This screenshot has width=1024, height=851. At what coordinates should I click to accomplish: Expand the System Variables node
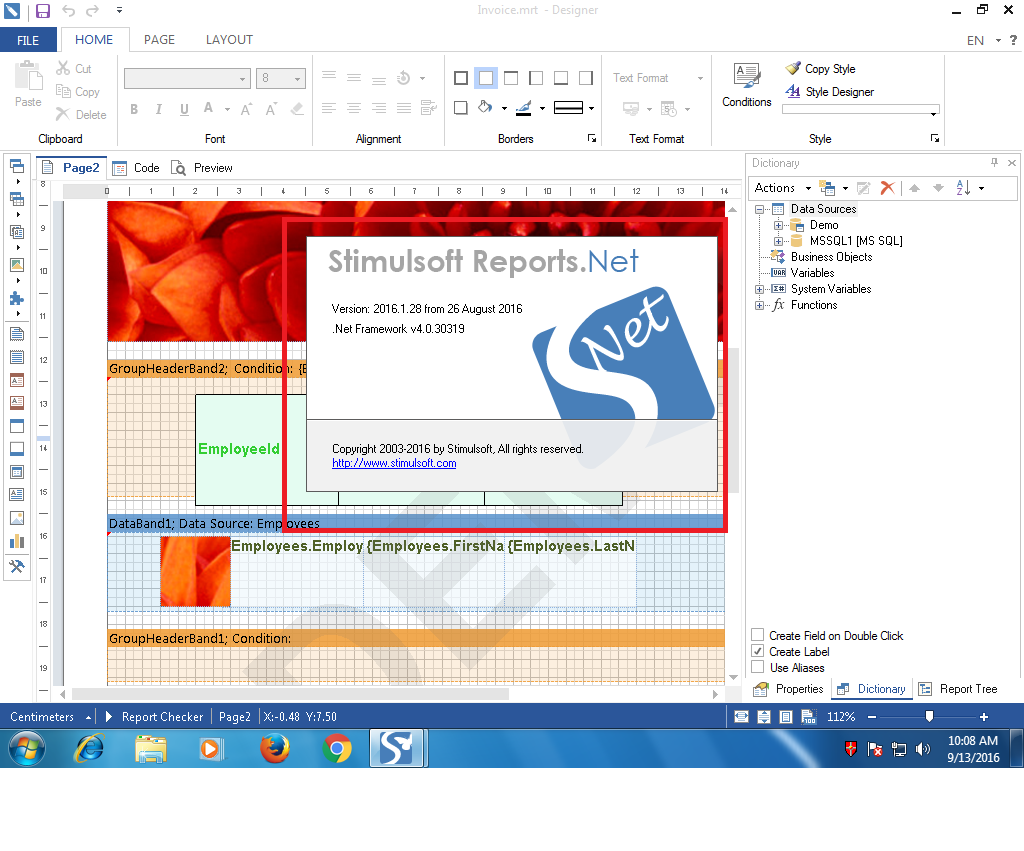click(x=759, y=289)
